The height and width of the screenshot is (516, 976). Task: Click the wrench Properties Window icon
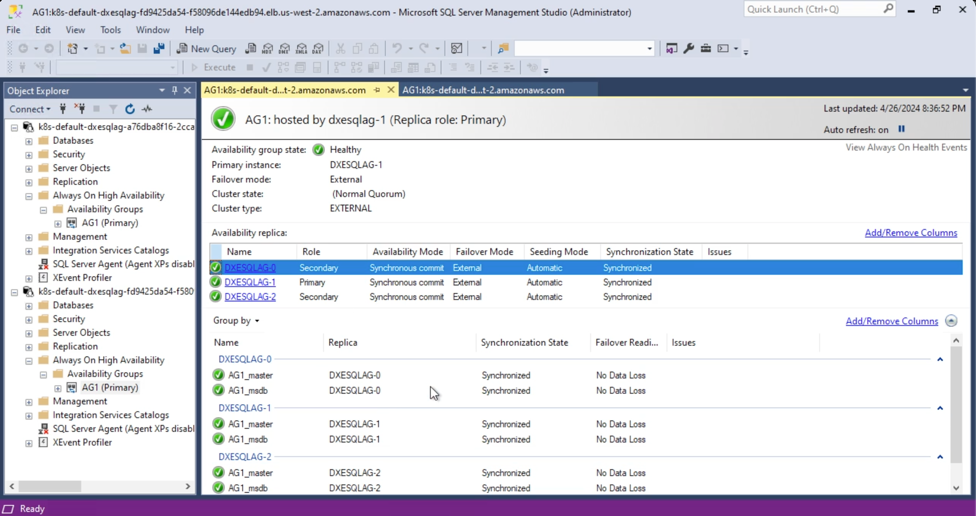click(x=688, y=49)
